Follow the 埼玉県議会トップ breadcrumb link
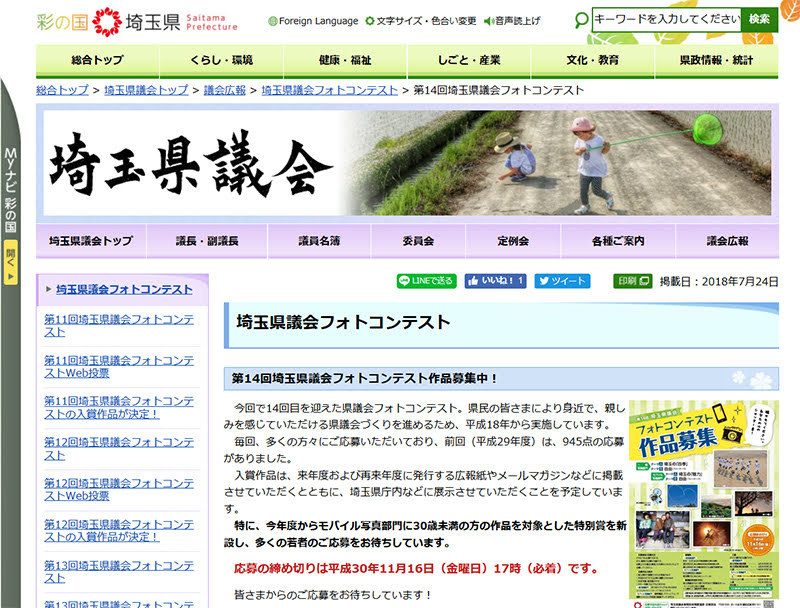800x608 pixels. (146, 90)
